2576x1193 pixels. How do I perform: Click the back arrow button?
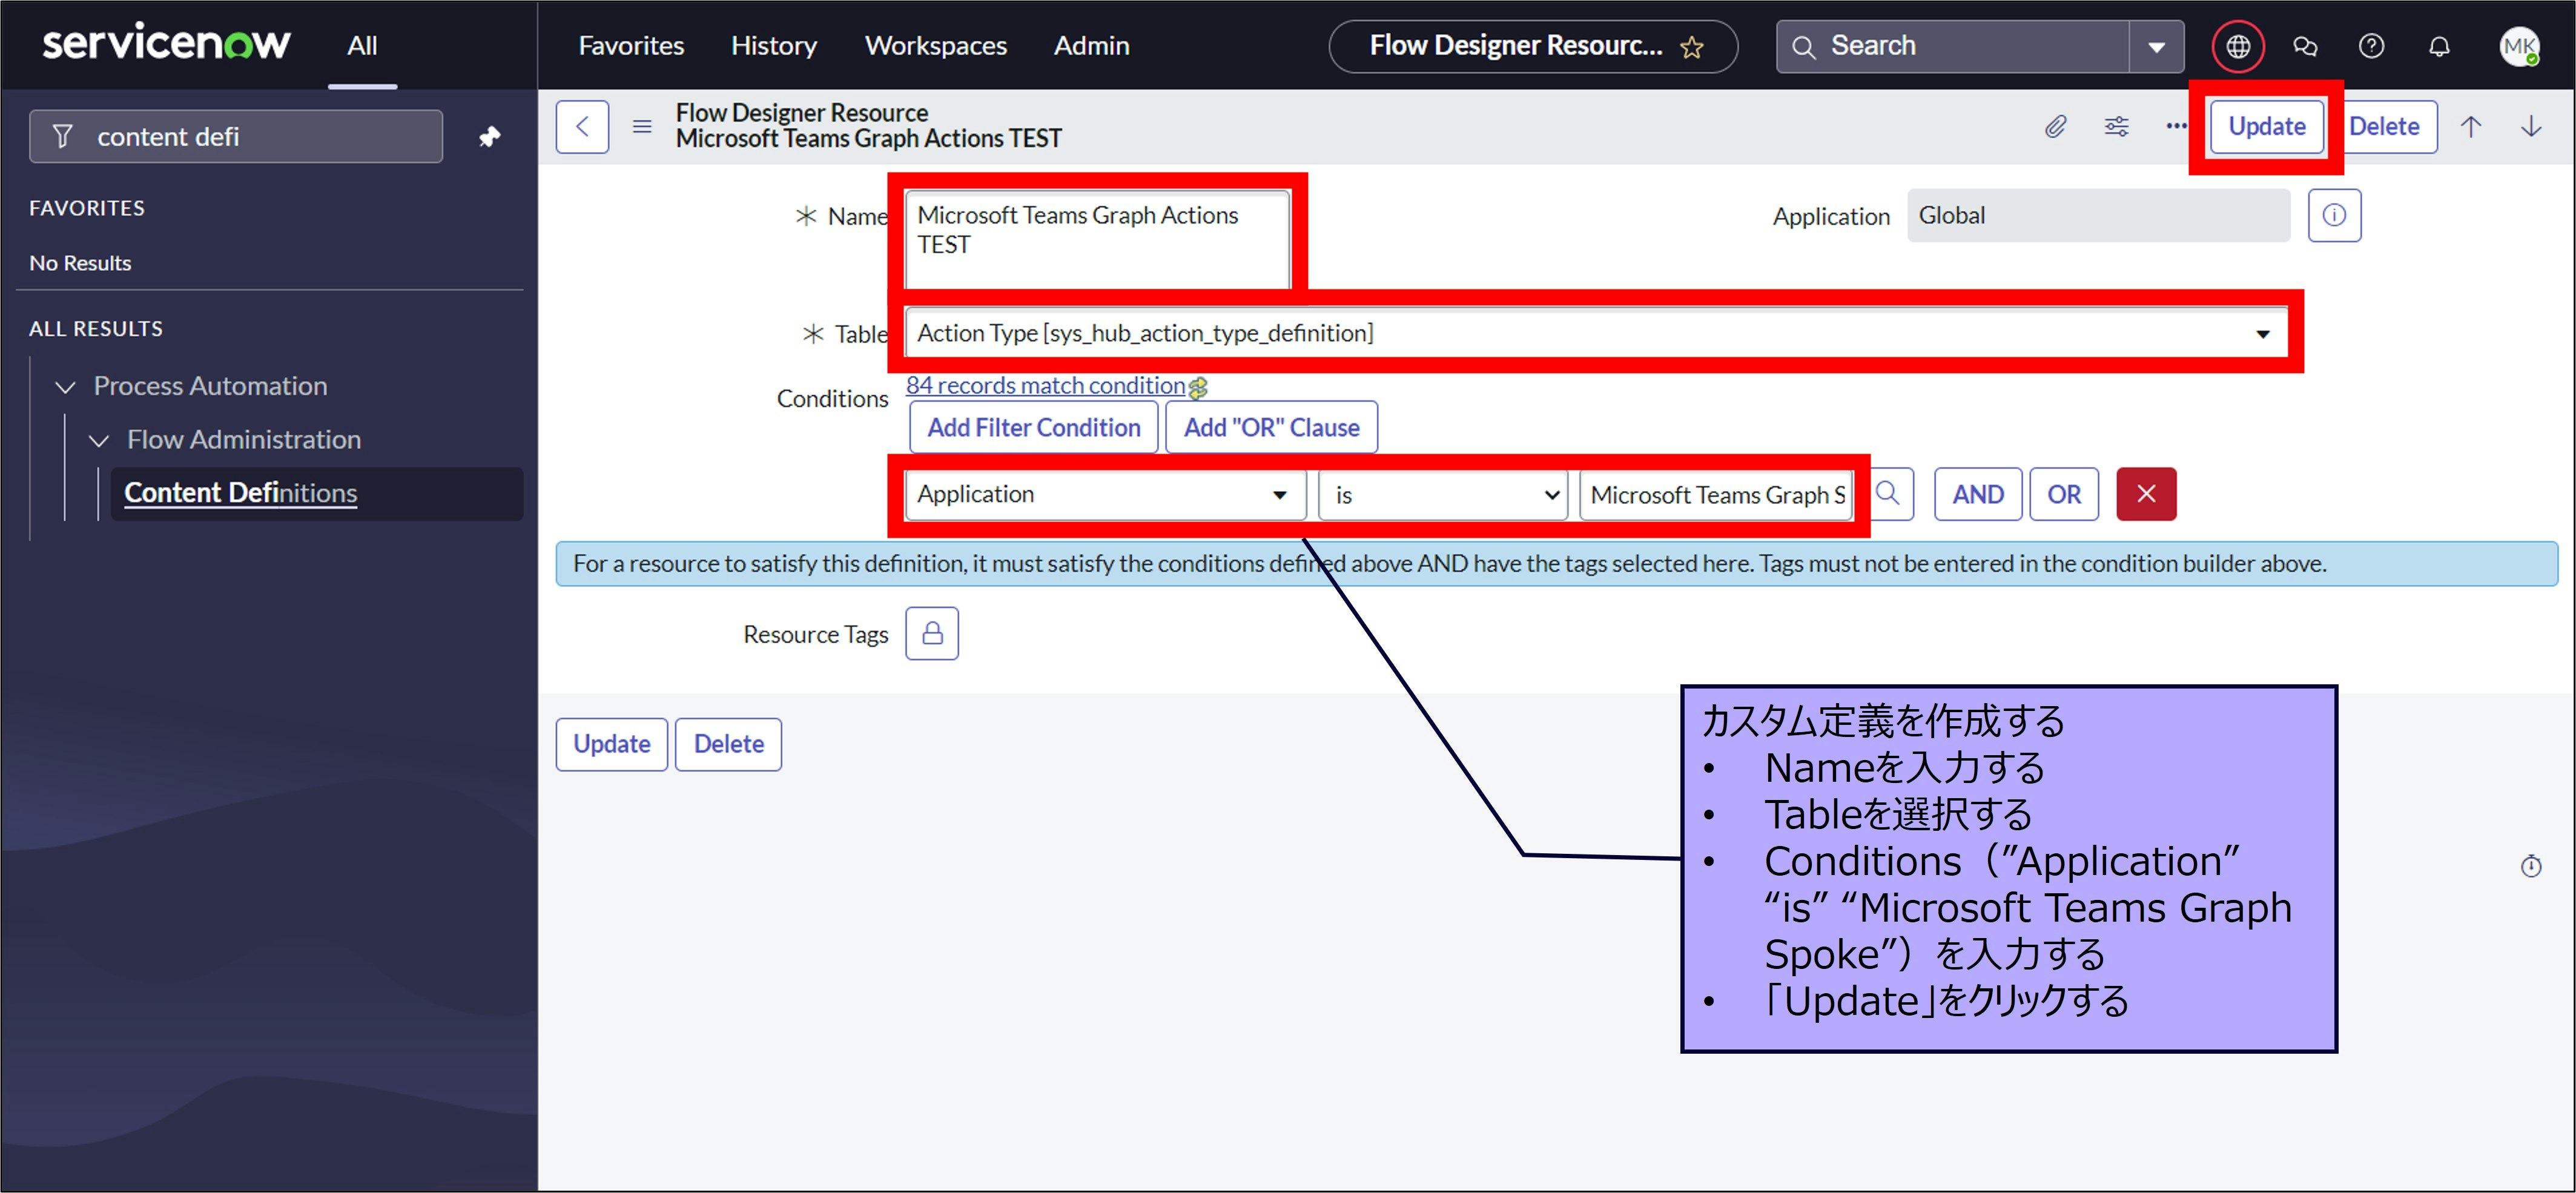pos(582,126)
